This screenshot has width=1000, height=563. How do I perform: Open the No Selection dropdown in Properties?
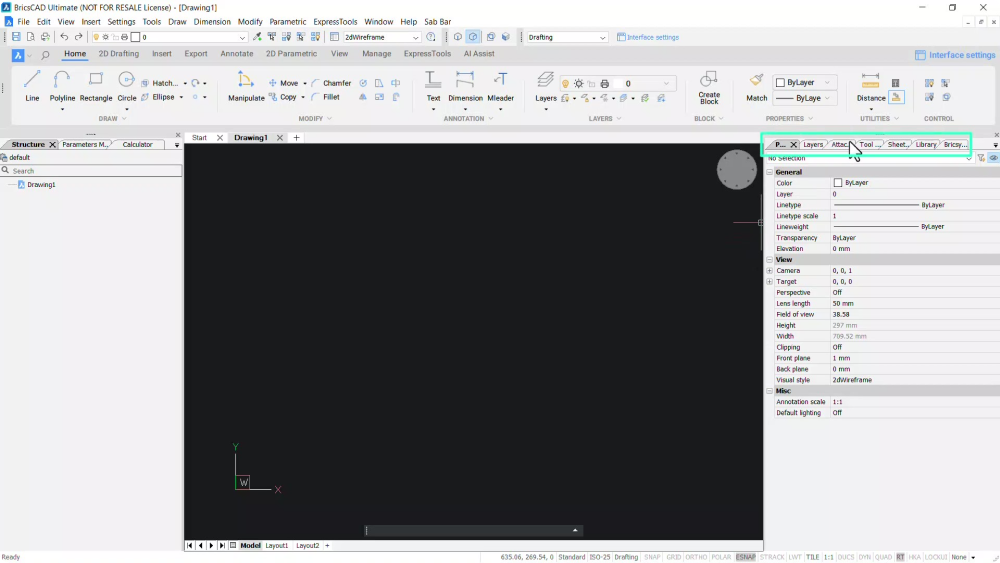coord(869,158)
